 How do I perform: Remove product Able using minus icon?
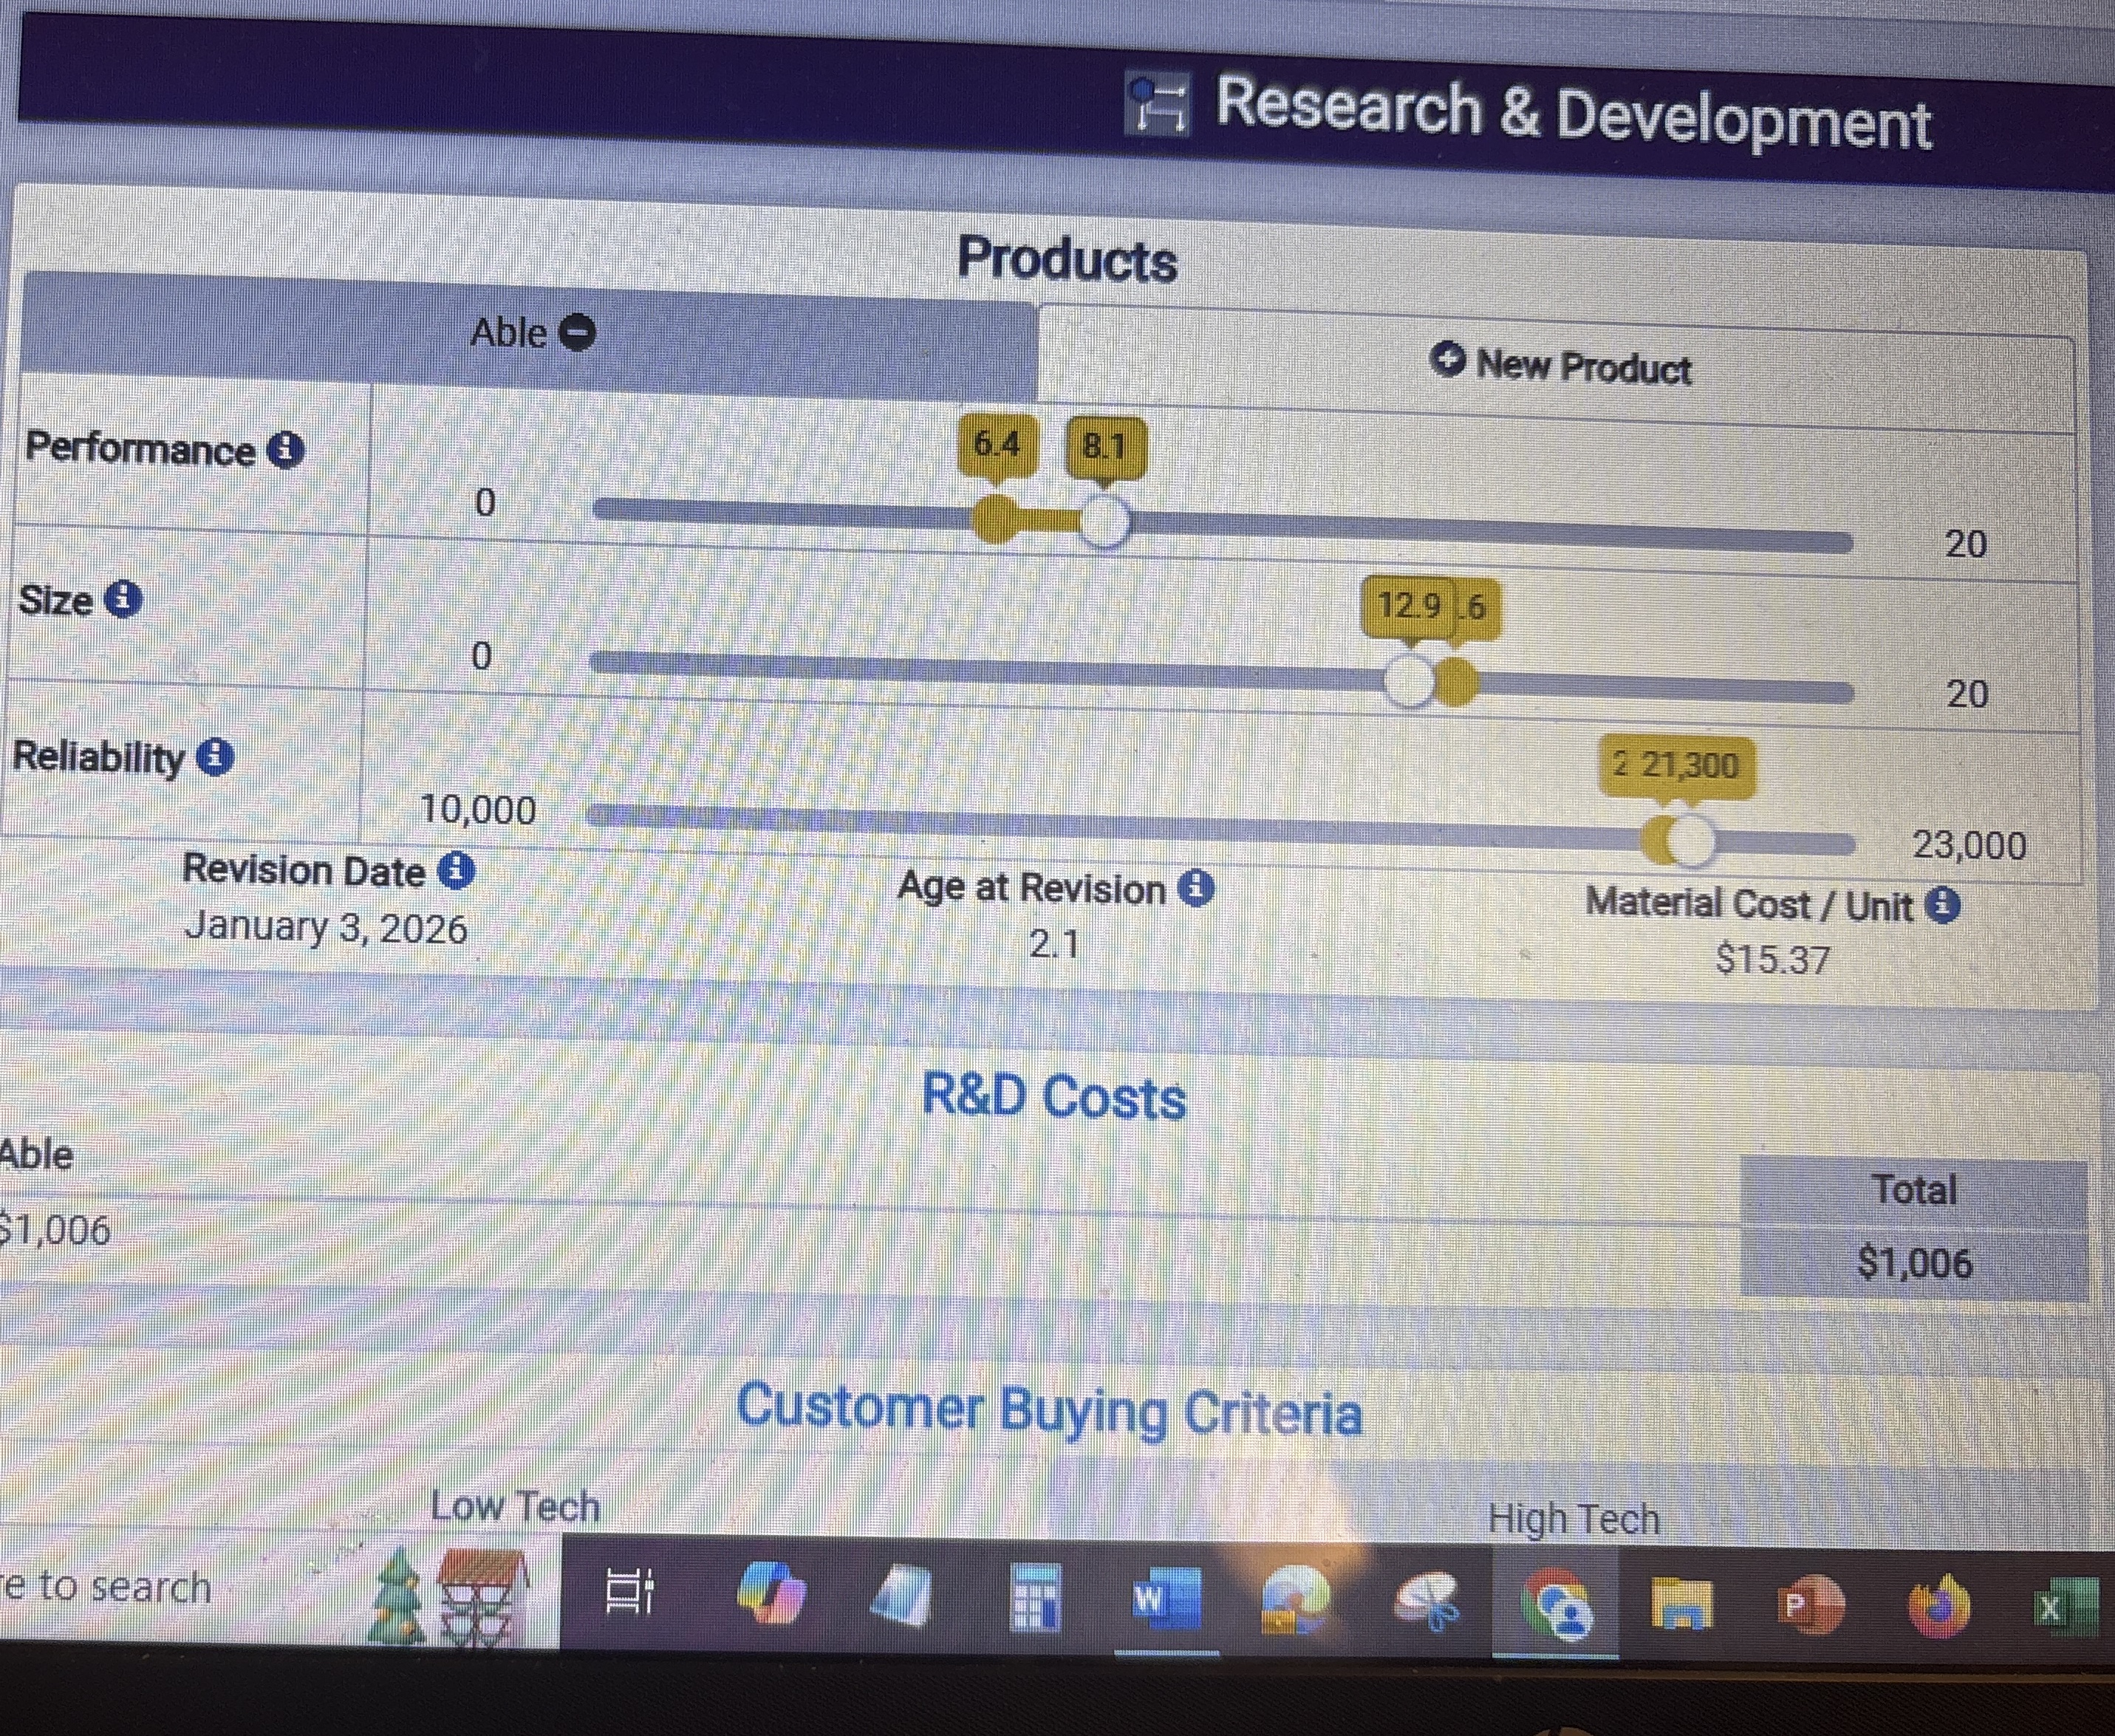[x=577, y=332]
